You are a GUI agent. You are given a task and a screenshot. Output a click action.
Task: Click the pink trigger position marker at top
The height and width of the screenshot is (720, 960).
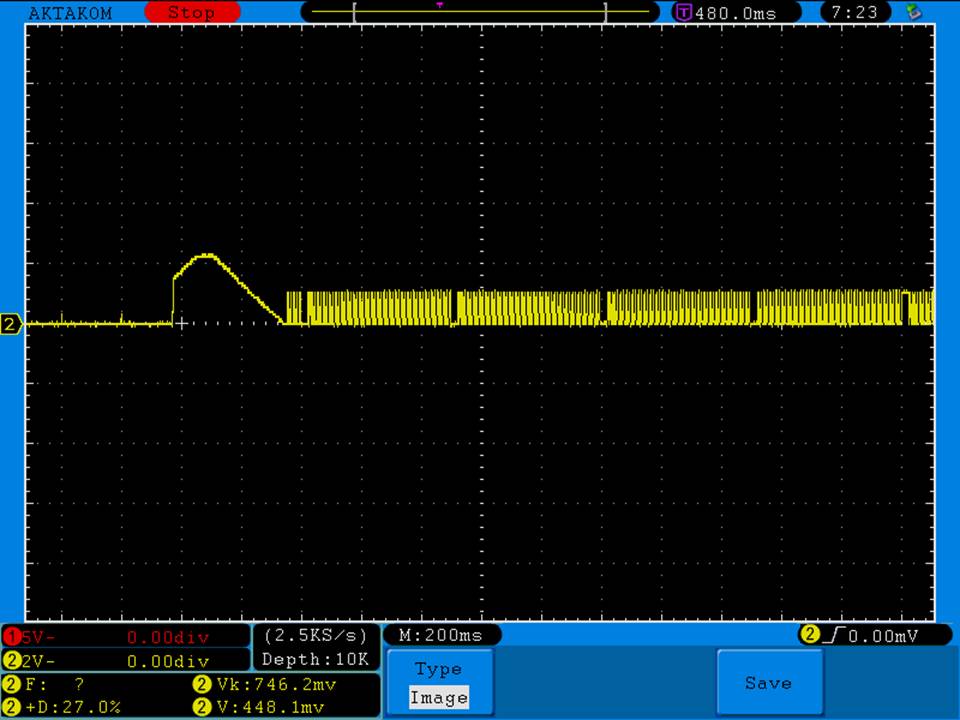(439, 5)
